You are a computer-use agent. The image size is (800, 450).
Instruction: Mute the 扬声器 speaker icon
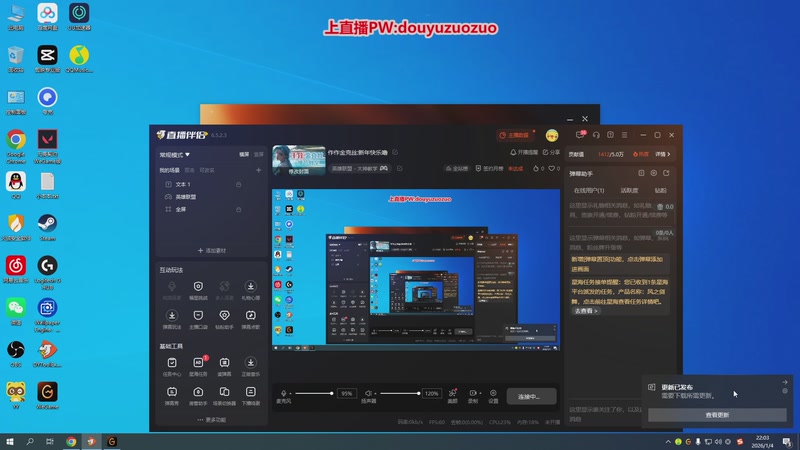coord(368,393)
